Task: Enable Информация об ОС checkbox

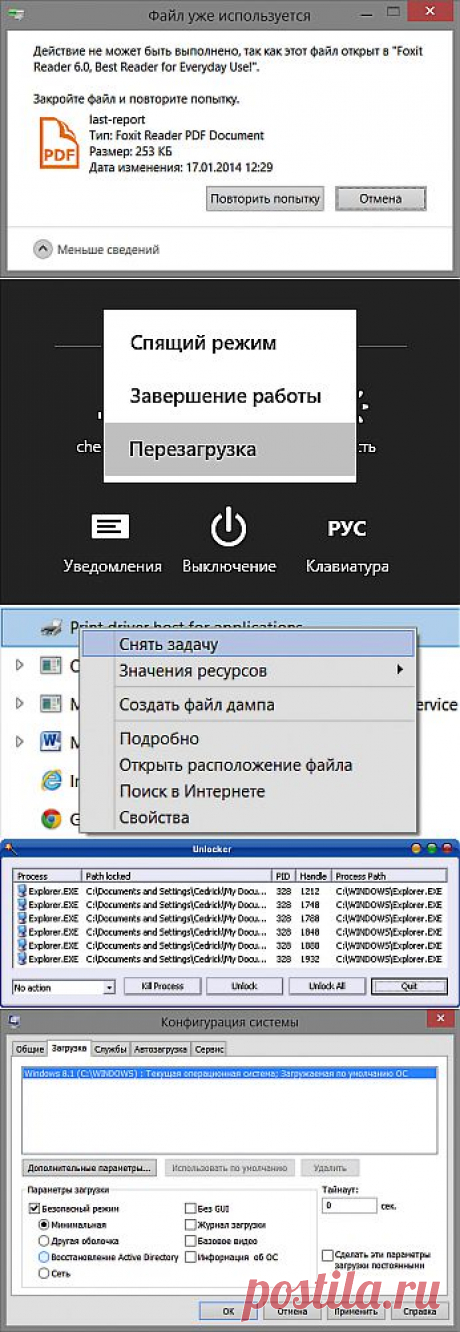Action: pyautogui.click(x=190, y=1256)
